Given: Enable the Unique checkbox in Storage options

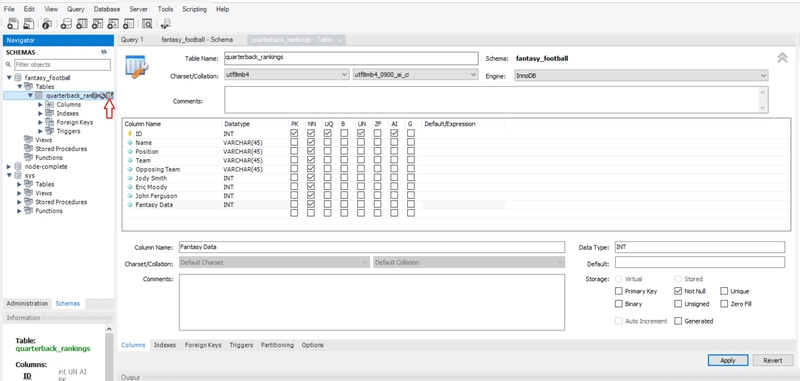Looking at the screenshot, I should 724,291.
